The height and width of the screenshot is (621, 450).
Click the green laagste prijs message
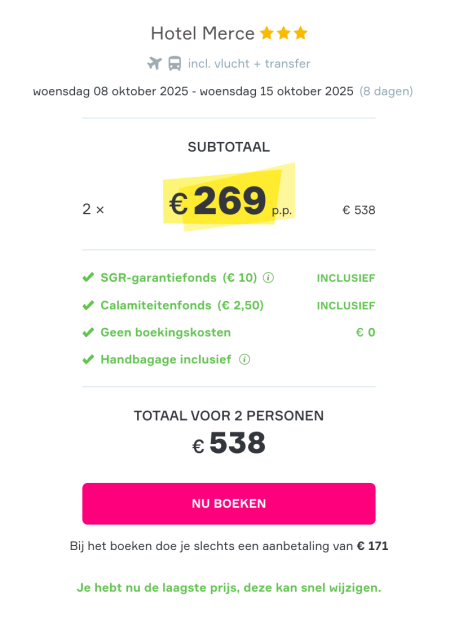click(x=229, y=587)
